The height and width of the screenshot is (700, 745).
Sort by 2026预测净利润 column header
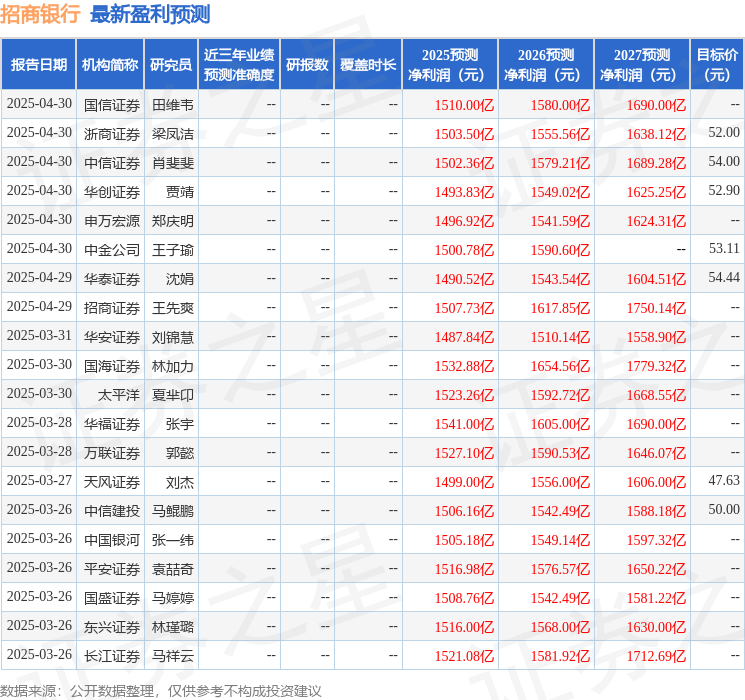point(546,64)
